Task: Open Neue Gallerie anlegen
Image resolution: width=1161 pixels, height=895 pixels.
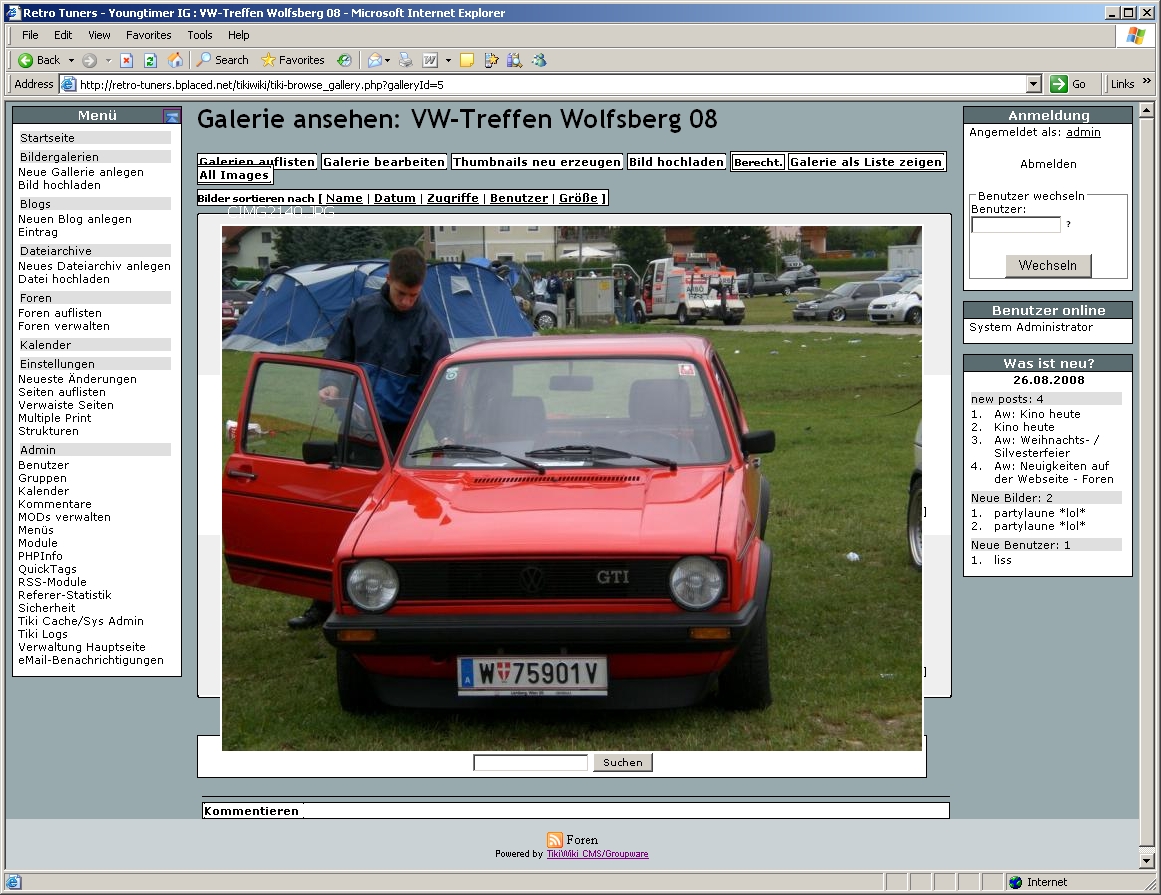Action: [x=81, y=172]
